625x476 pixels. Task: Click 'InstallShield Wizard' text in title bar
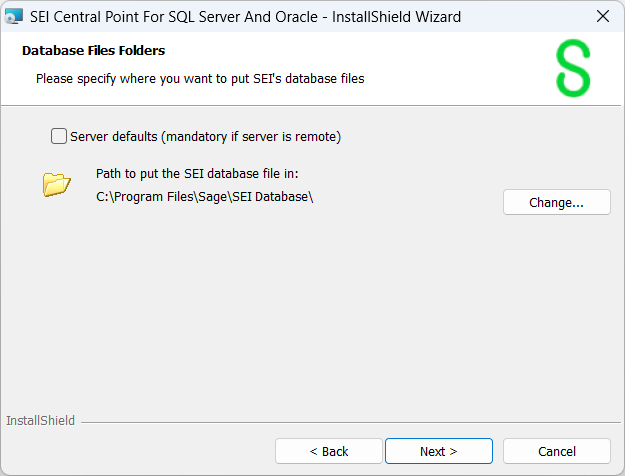(400, 17)
